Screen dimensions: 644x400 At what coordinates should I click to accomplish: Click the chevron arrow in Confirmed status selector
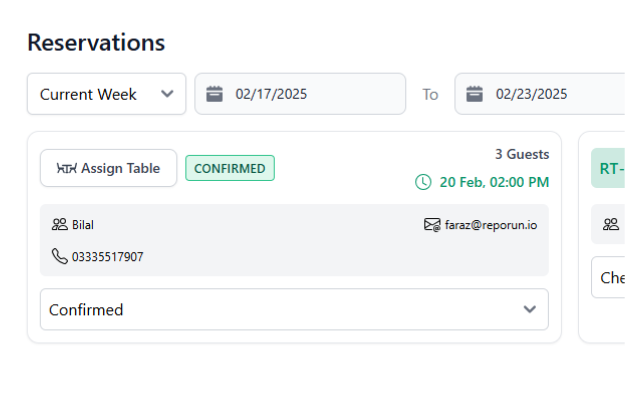[x=530, y=309]
